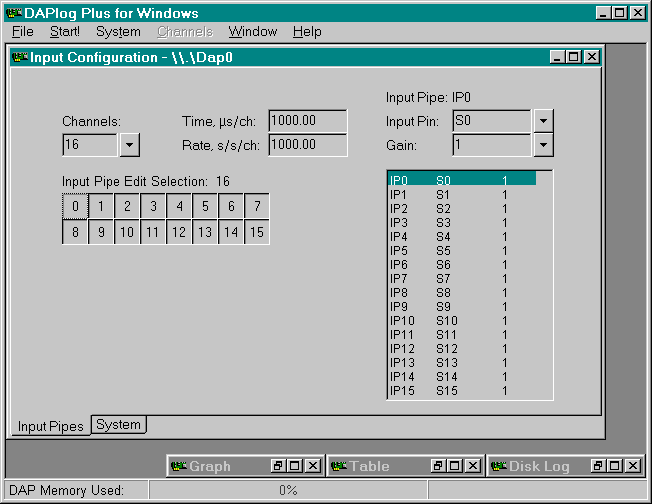Screen dimensions: 652x504
Task: Click input pipe 13 selection button
Action: click(x=205, y=232)
